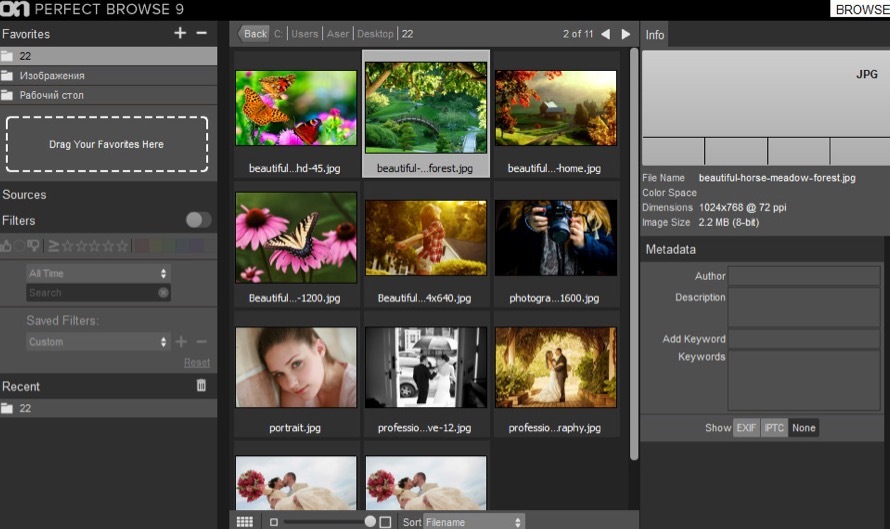This screenshot has height=529, width=890.
Task: Go to next image with the right arrow
Action: [626, 34]
